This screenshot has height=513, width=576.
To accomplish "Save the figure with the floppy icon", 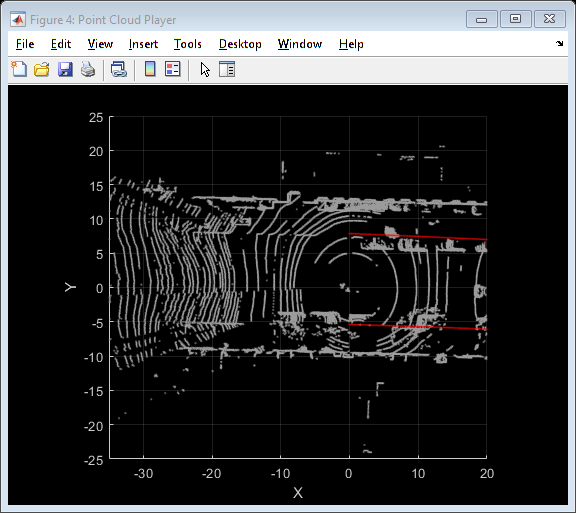I will click(65, 69).
